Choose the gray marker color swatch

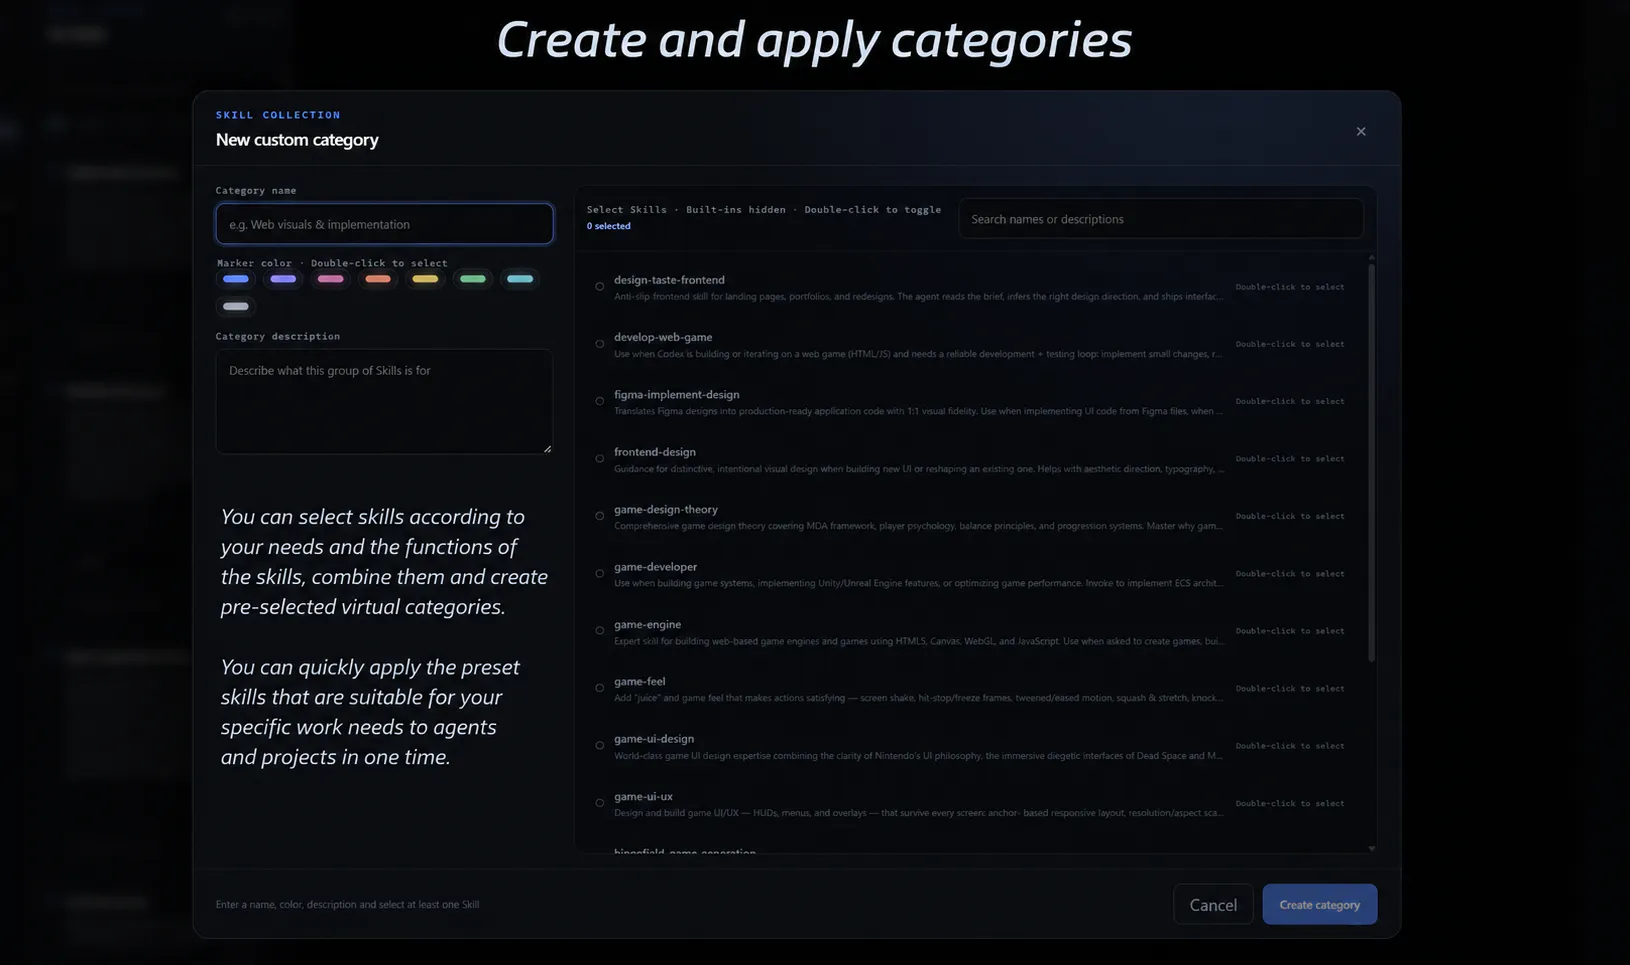coord(236,306)
